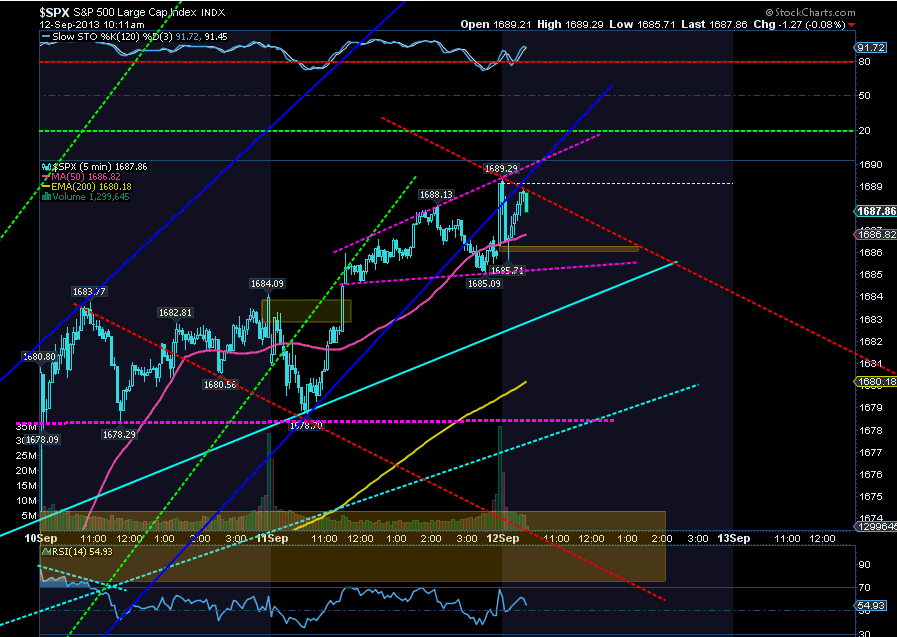Viewport: 897px width, 637px height.
Task: Click the "EMA(200) 1680.18" legend text
Action: (x=91, y=186)
